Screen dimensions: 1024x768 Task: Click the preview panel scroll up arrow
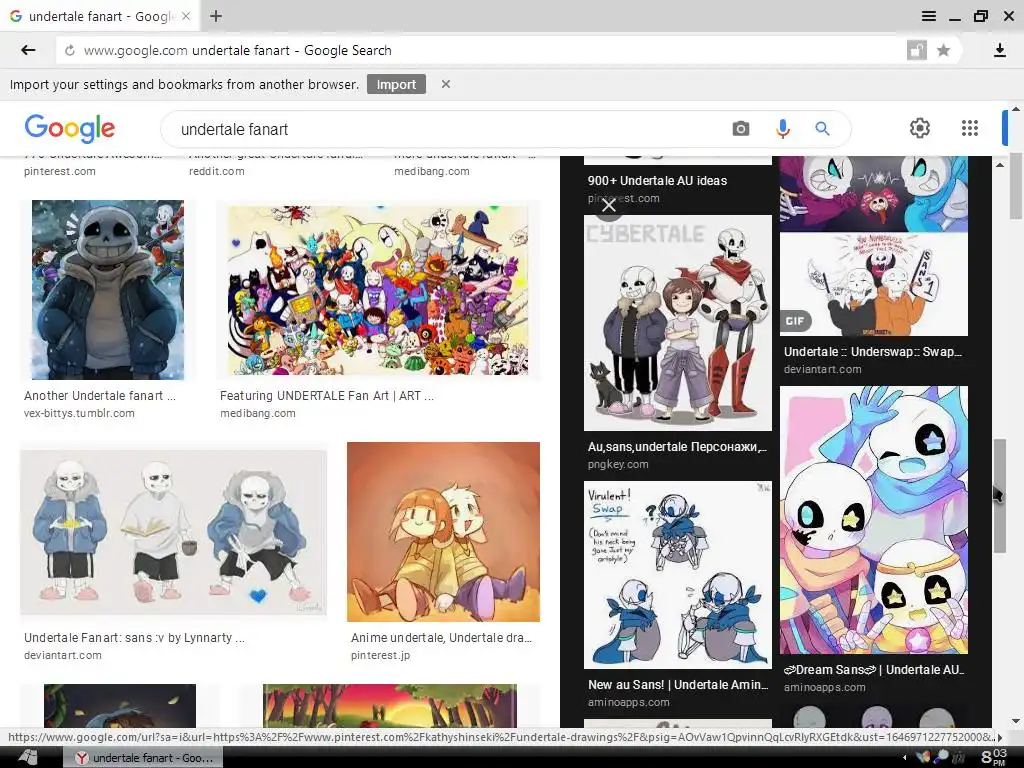[1000, 165]
